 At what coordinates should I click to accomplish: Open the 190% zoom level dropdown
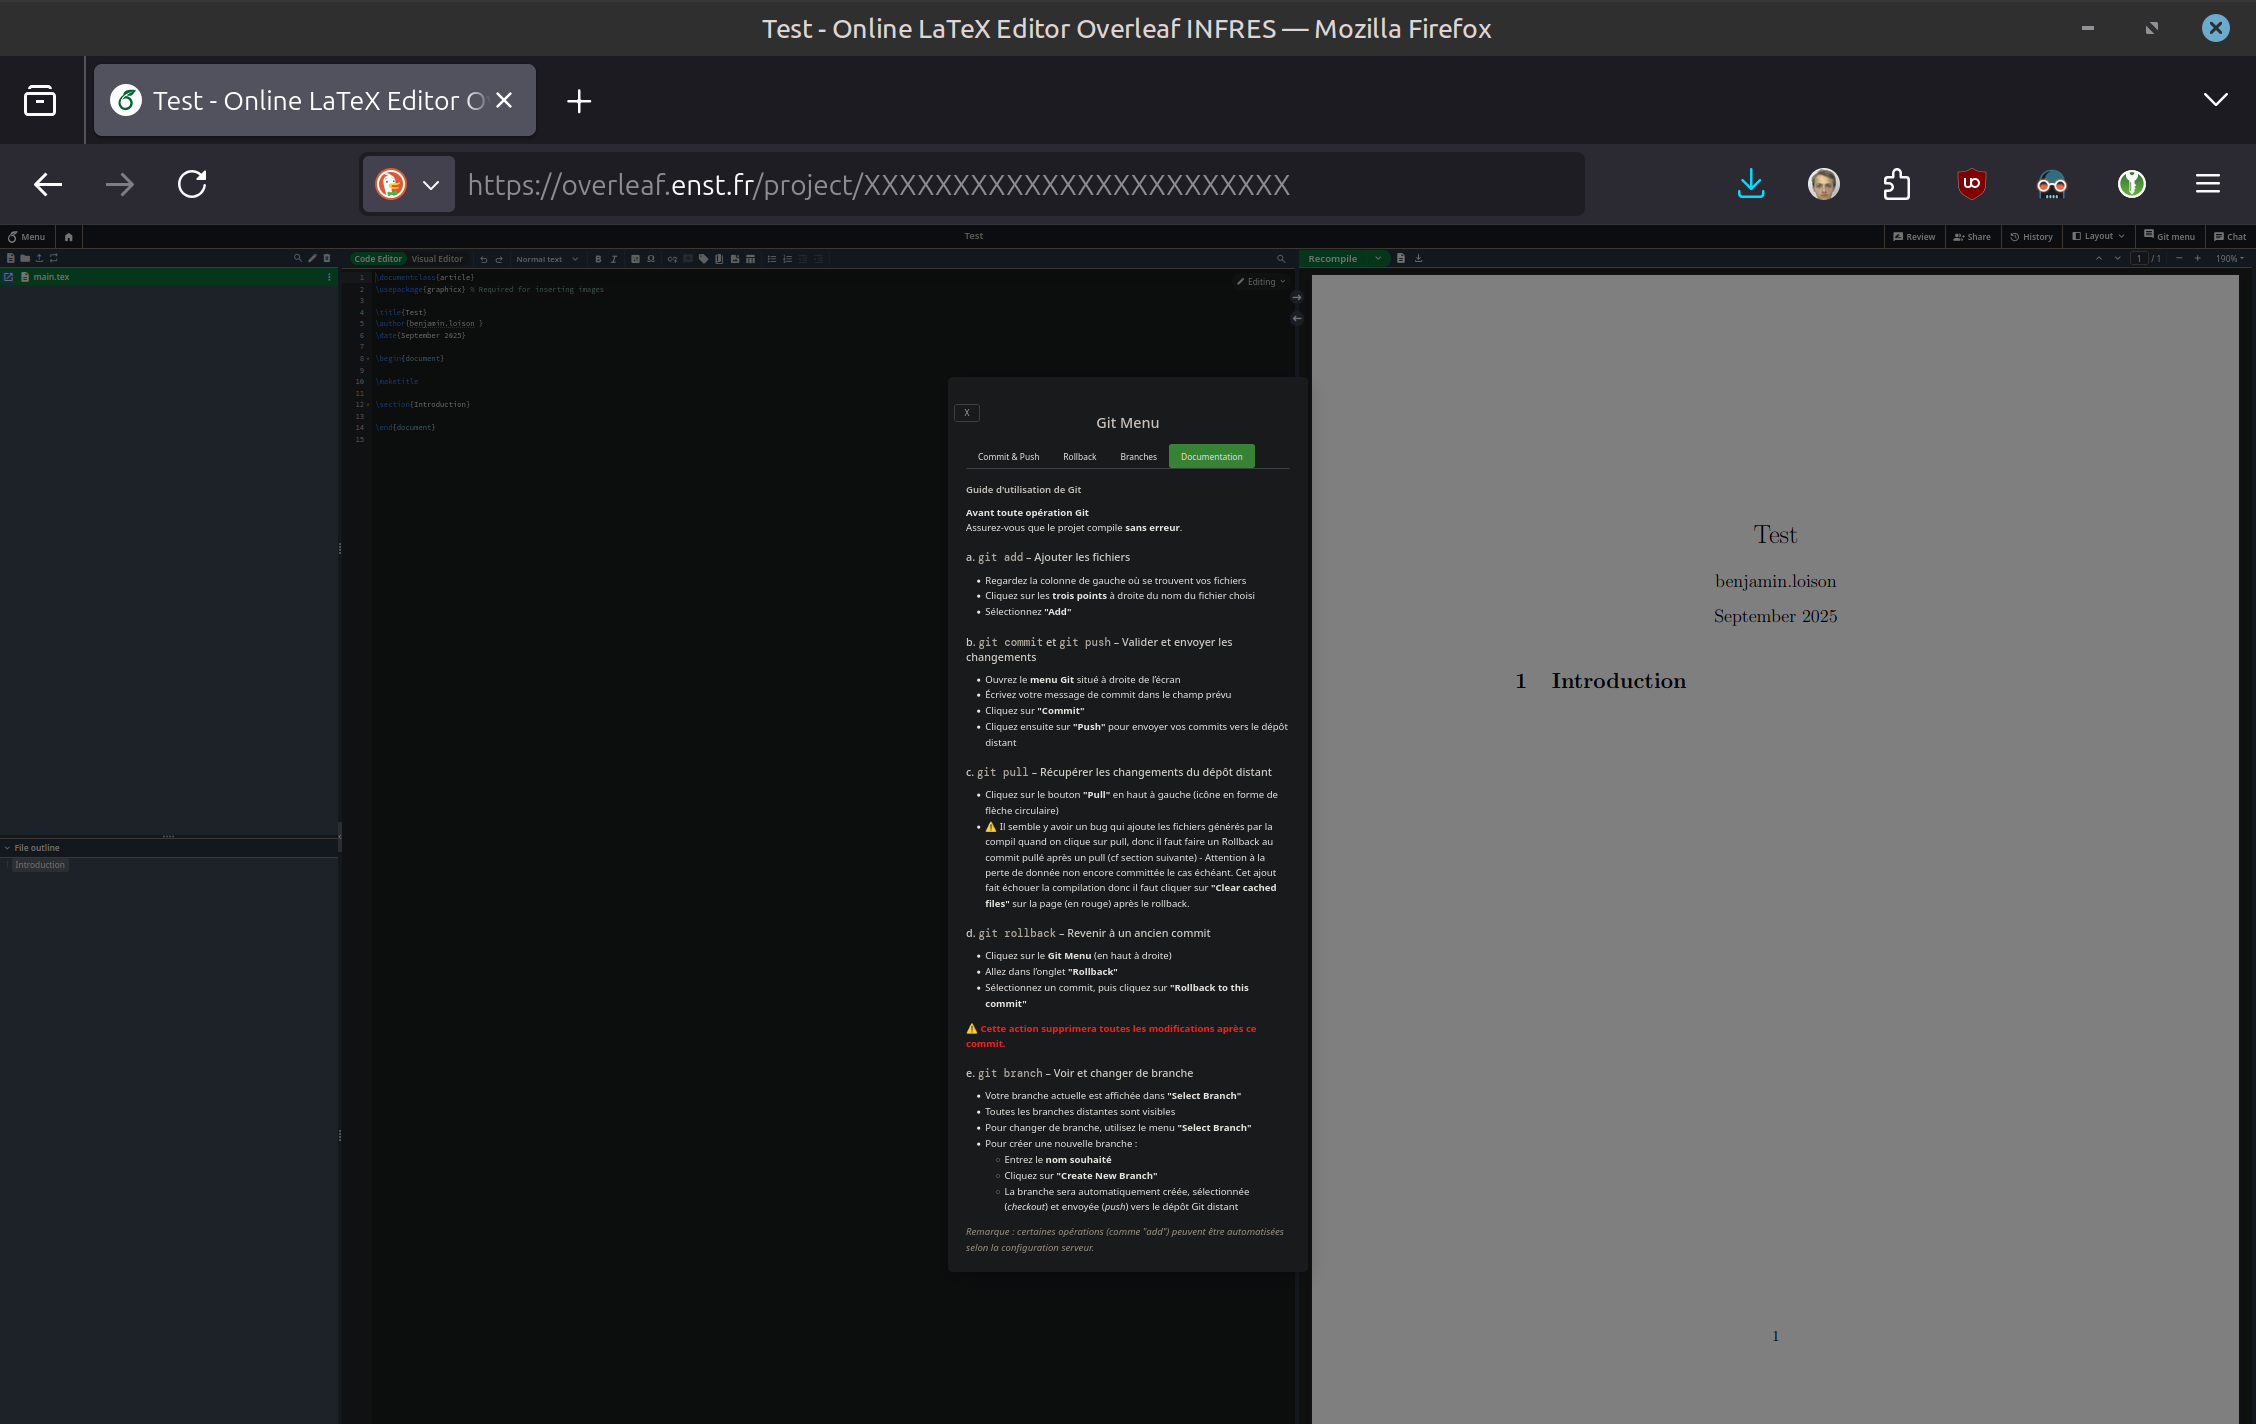(2229, 258)
